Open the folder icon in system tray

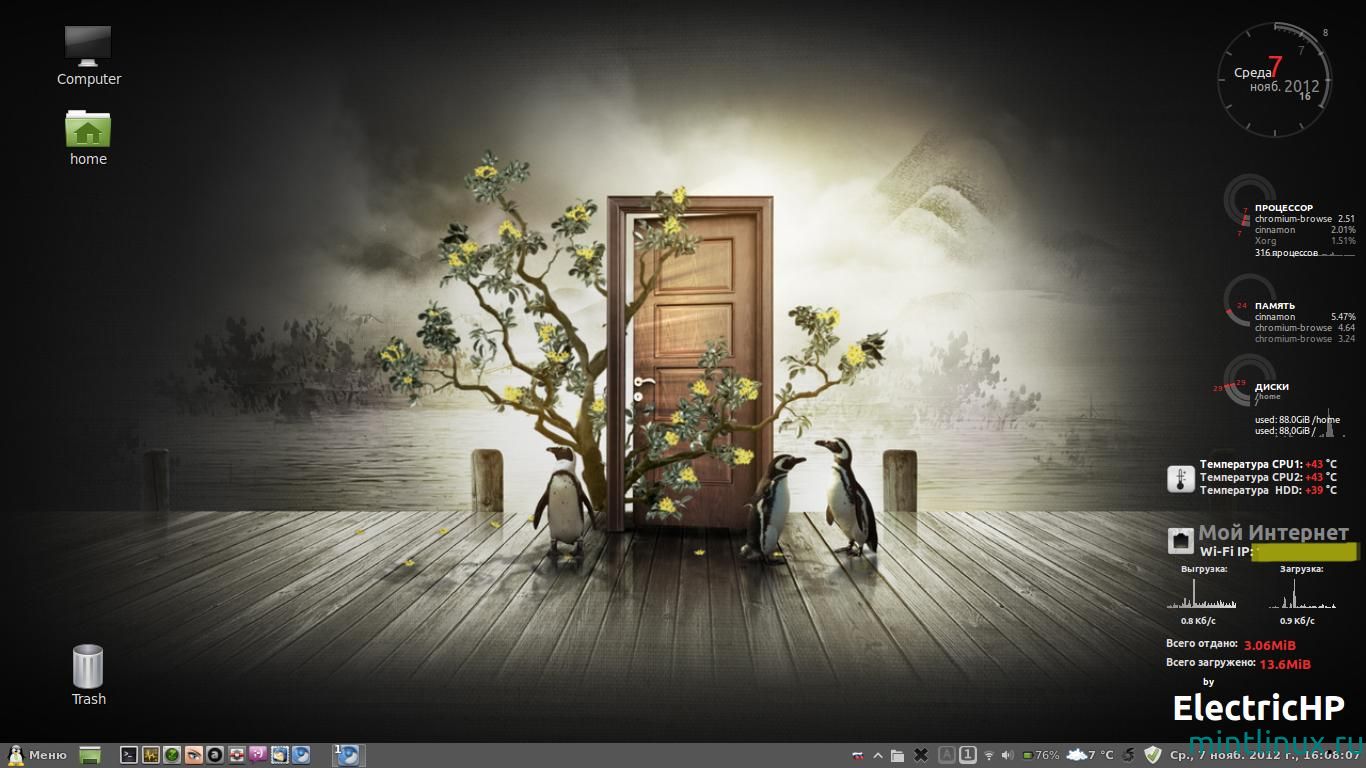[x=897, y=756]
